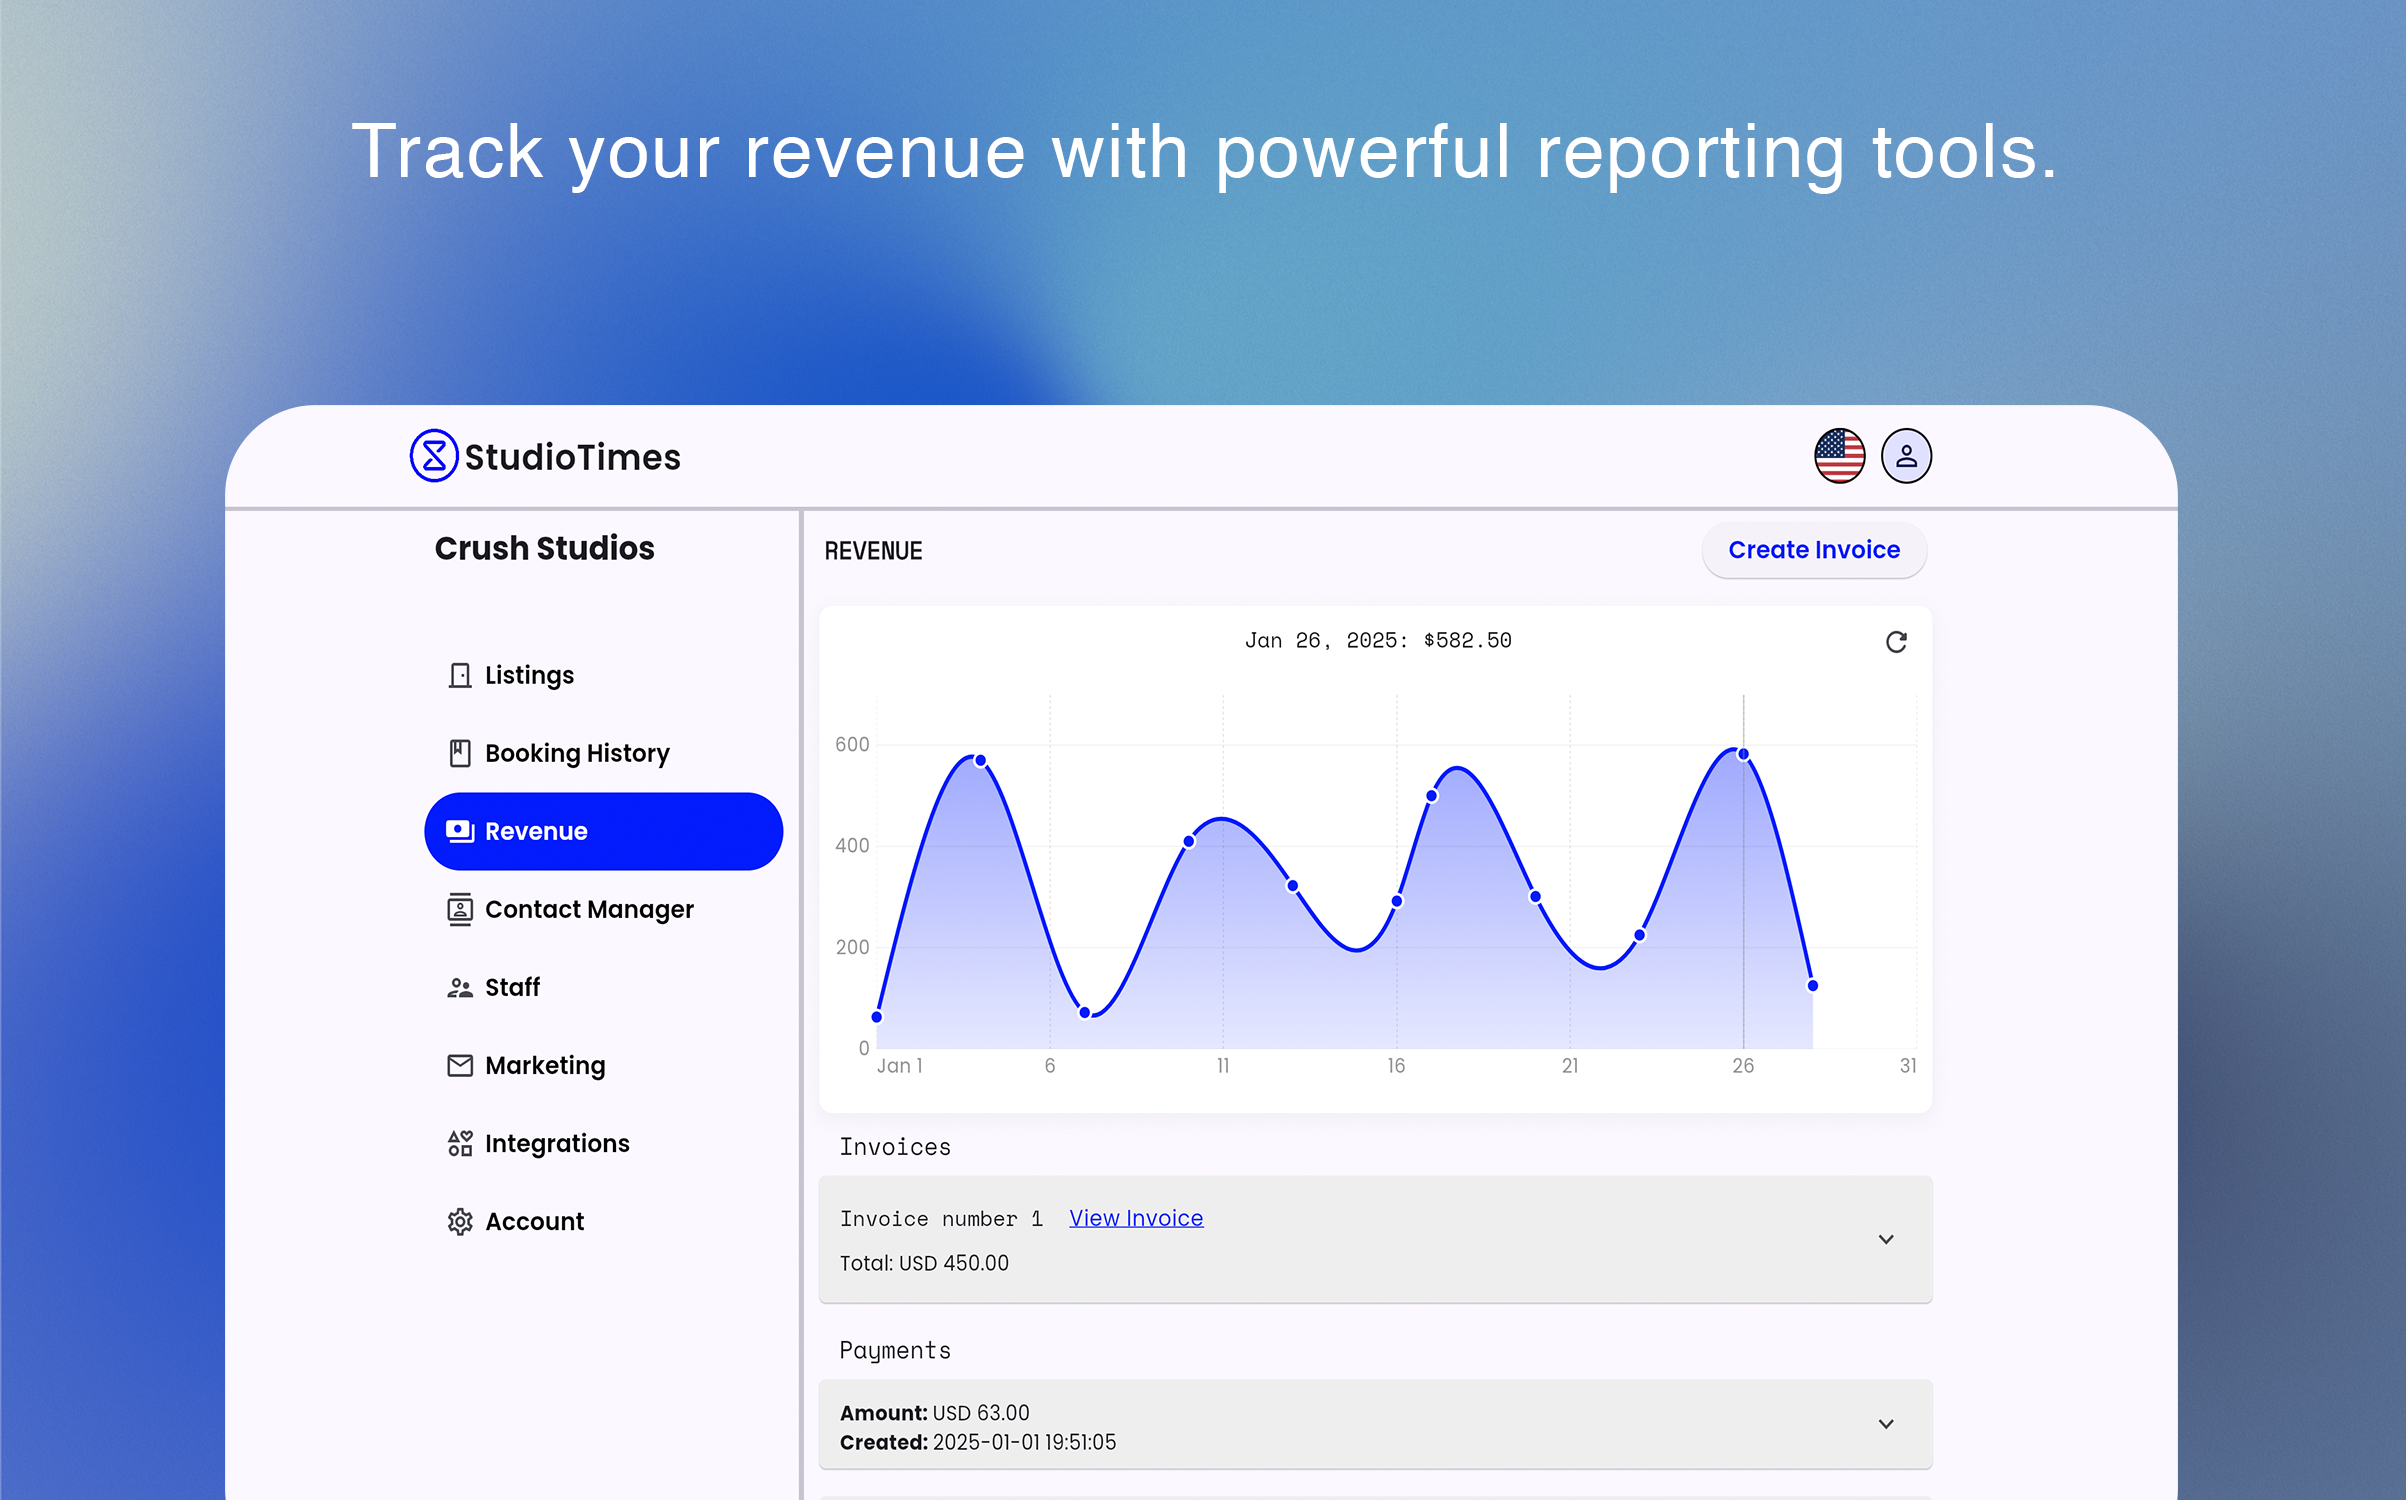Click the REVENUE heading

873,551
